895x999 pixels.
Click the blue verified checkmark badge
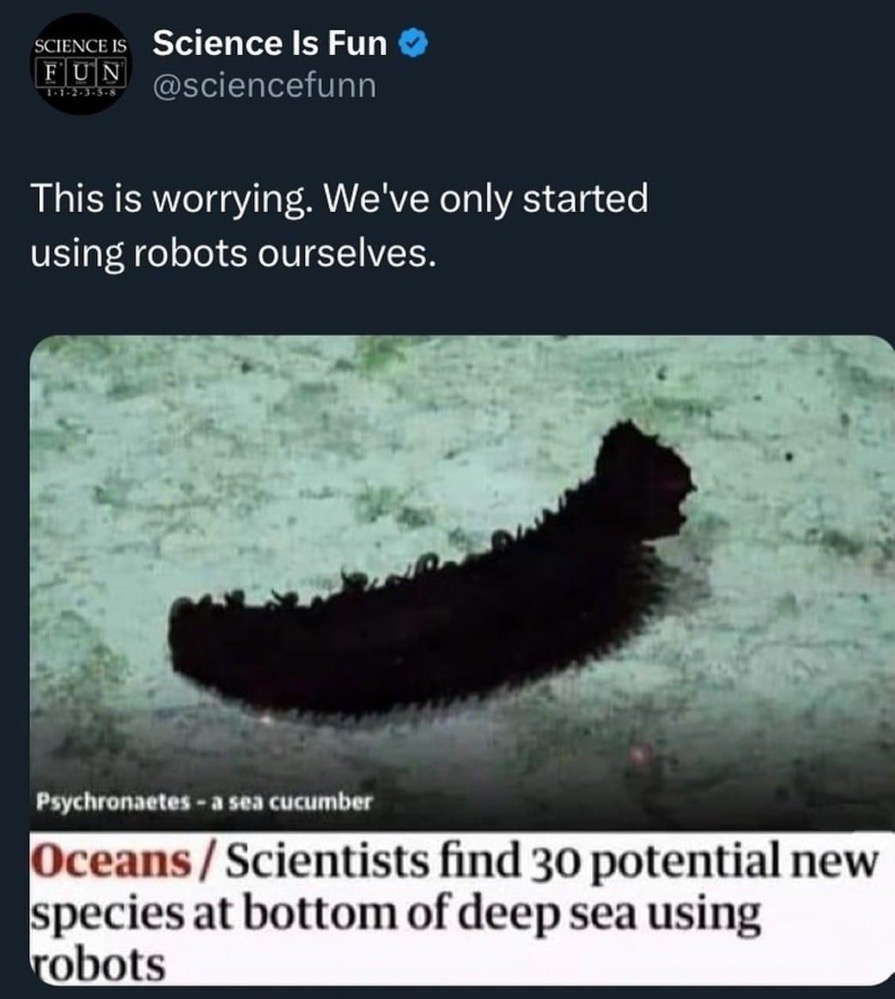pos(413,44)
